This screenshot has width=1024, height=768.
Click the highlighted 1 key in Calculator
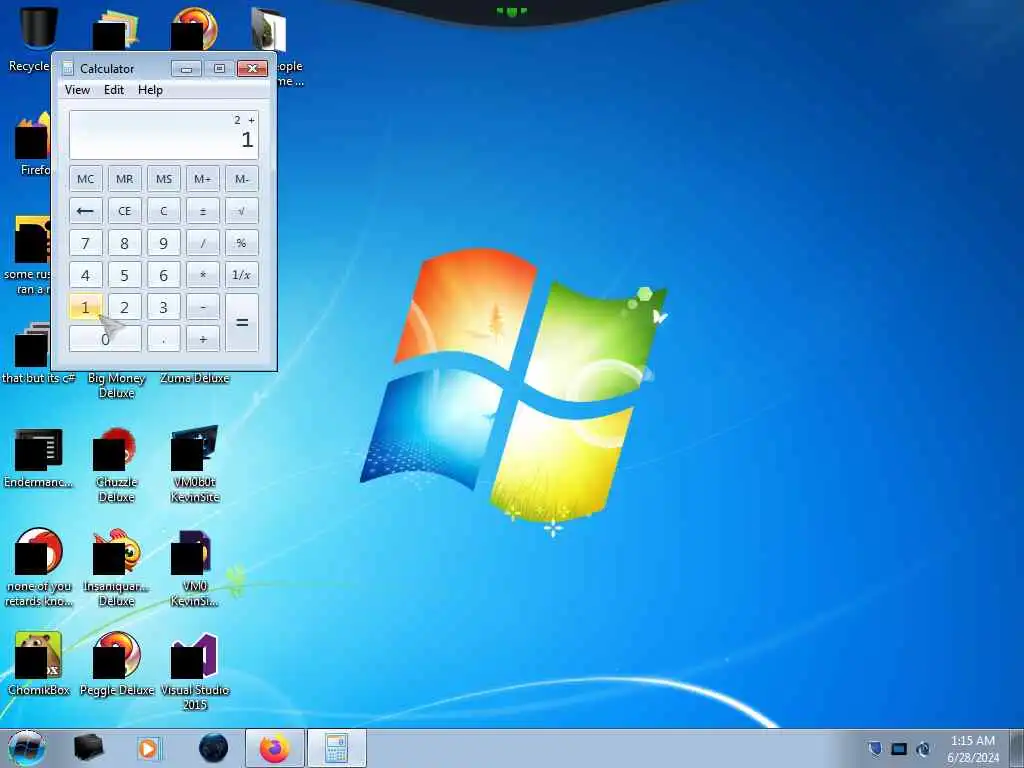(x=86, y=307)
